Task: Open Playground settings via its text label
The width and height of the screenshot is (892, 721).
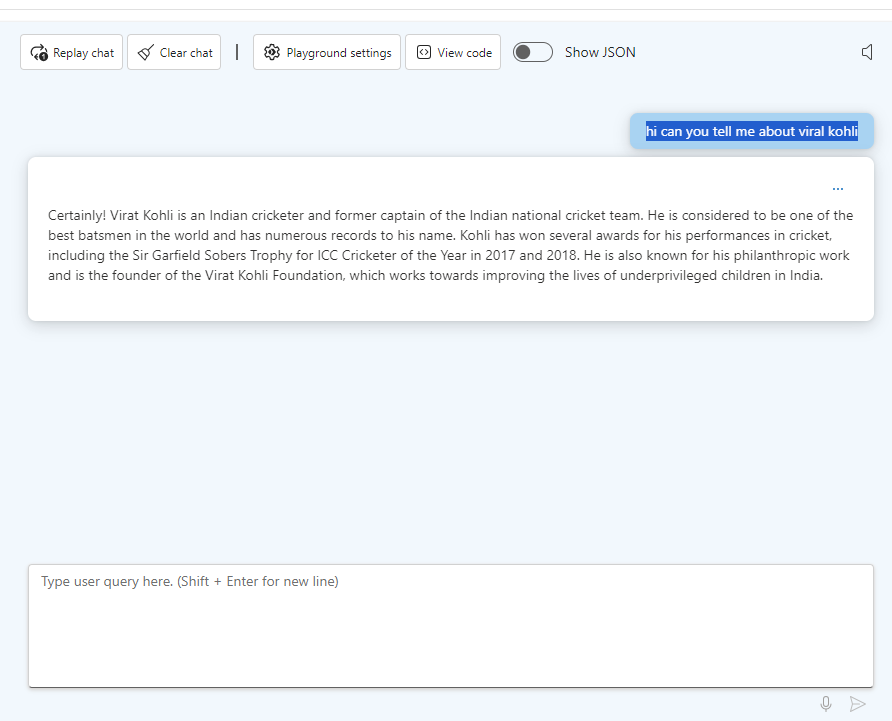Action: click(339, 53)
